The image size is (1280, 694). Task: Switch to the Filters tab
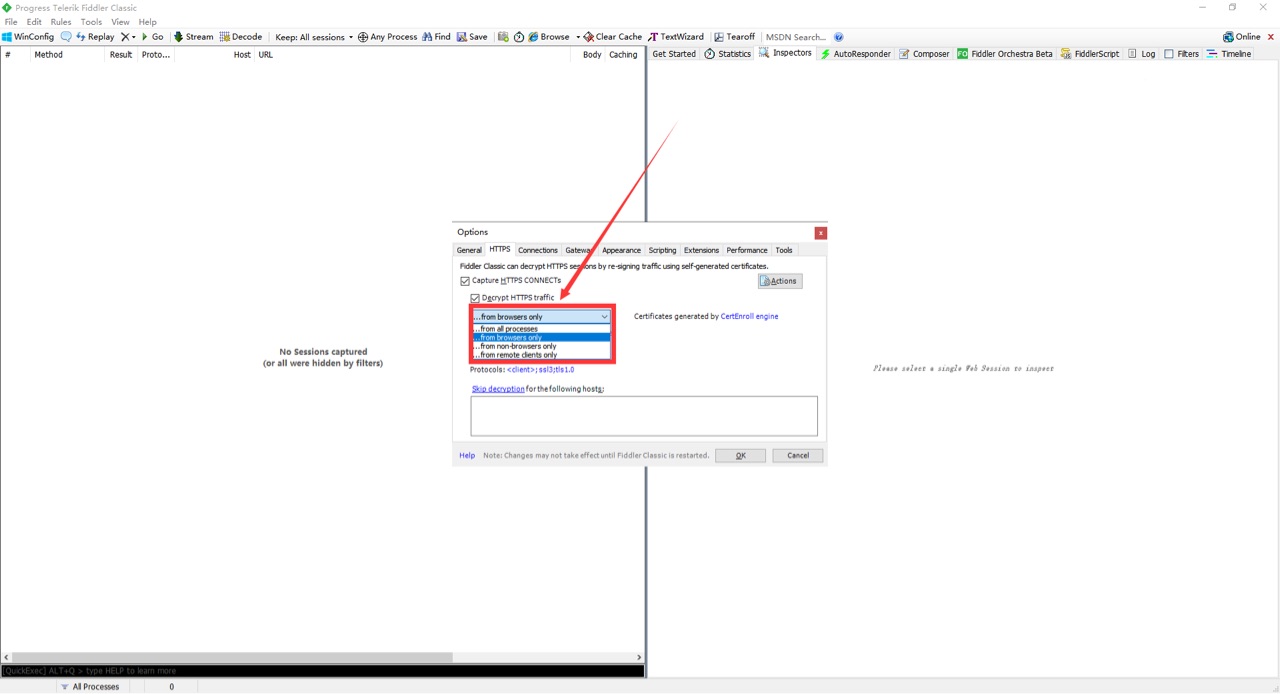point(1181,54)
